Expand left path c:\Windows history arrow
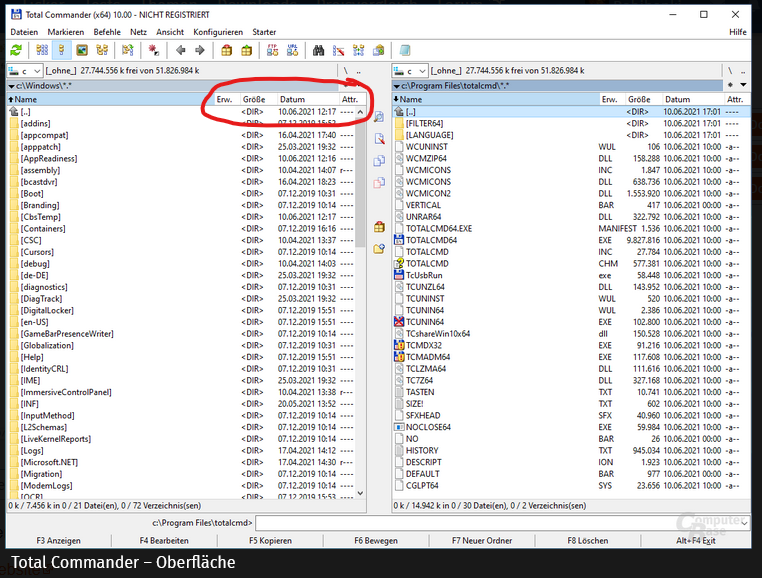Viewport: 762px width, 578px height. coord(11,86)
